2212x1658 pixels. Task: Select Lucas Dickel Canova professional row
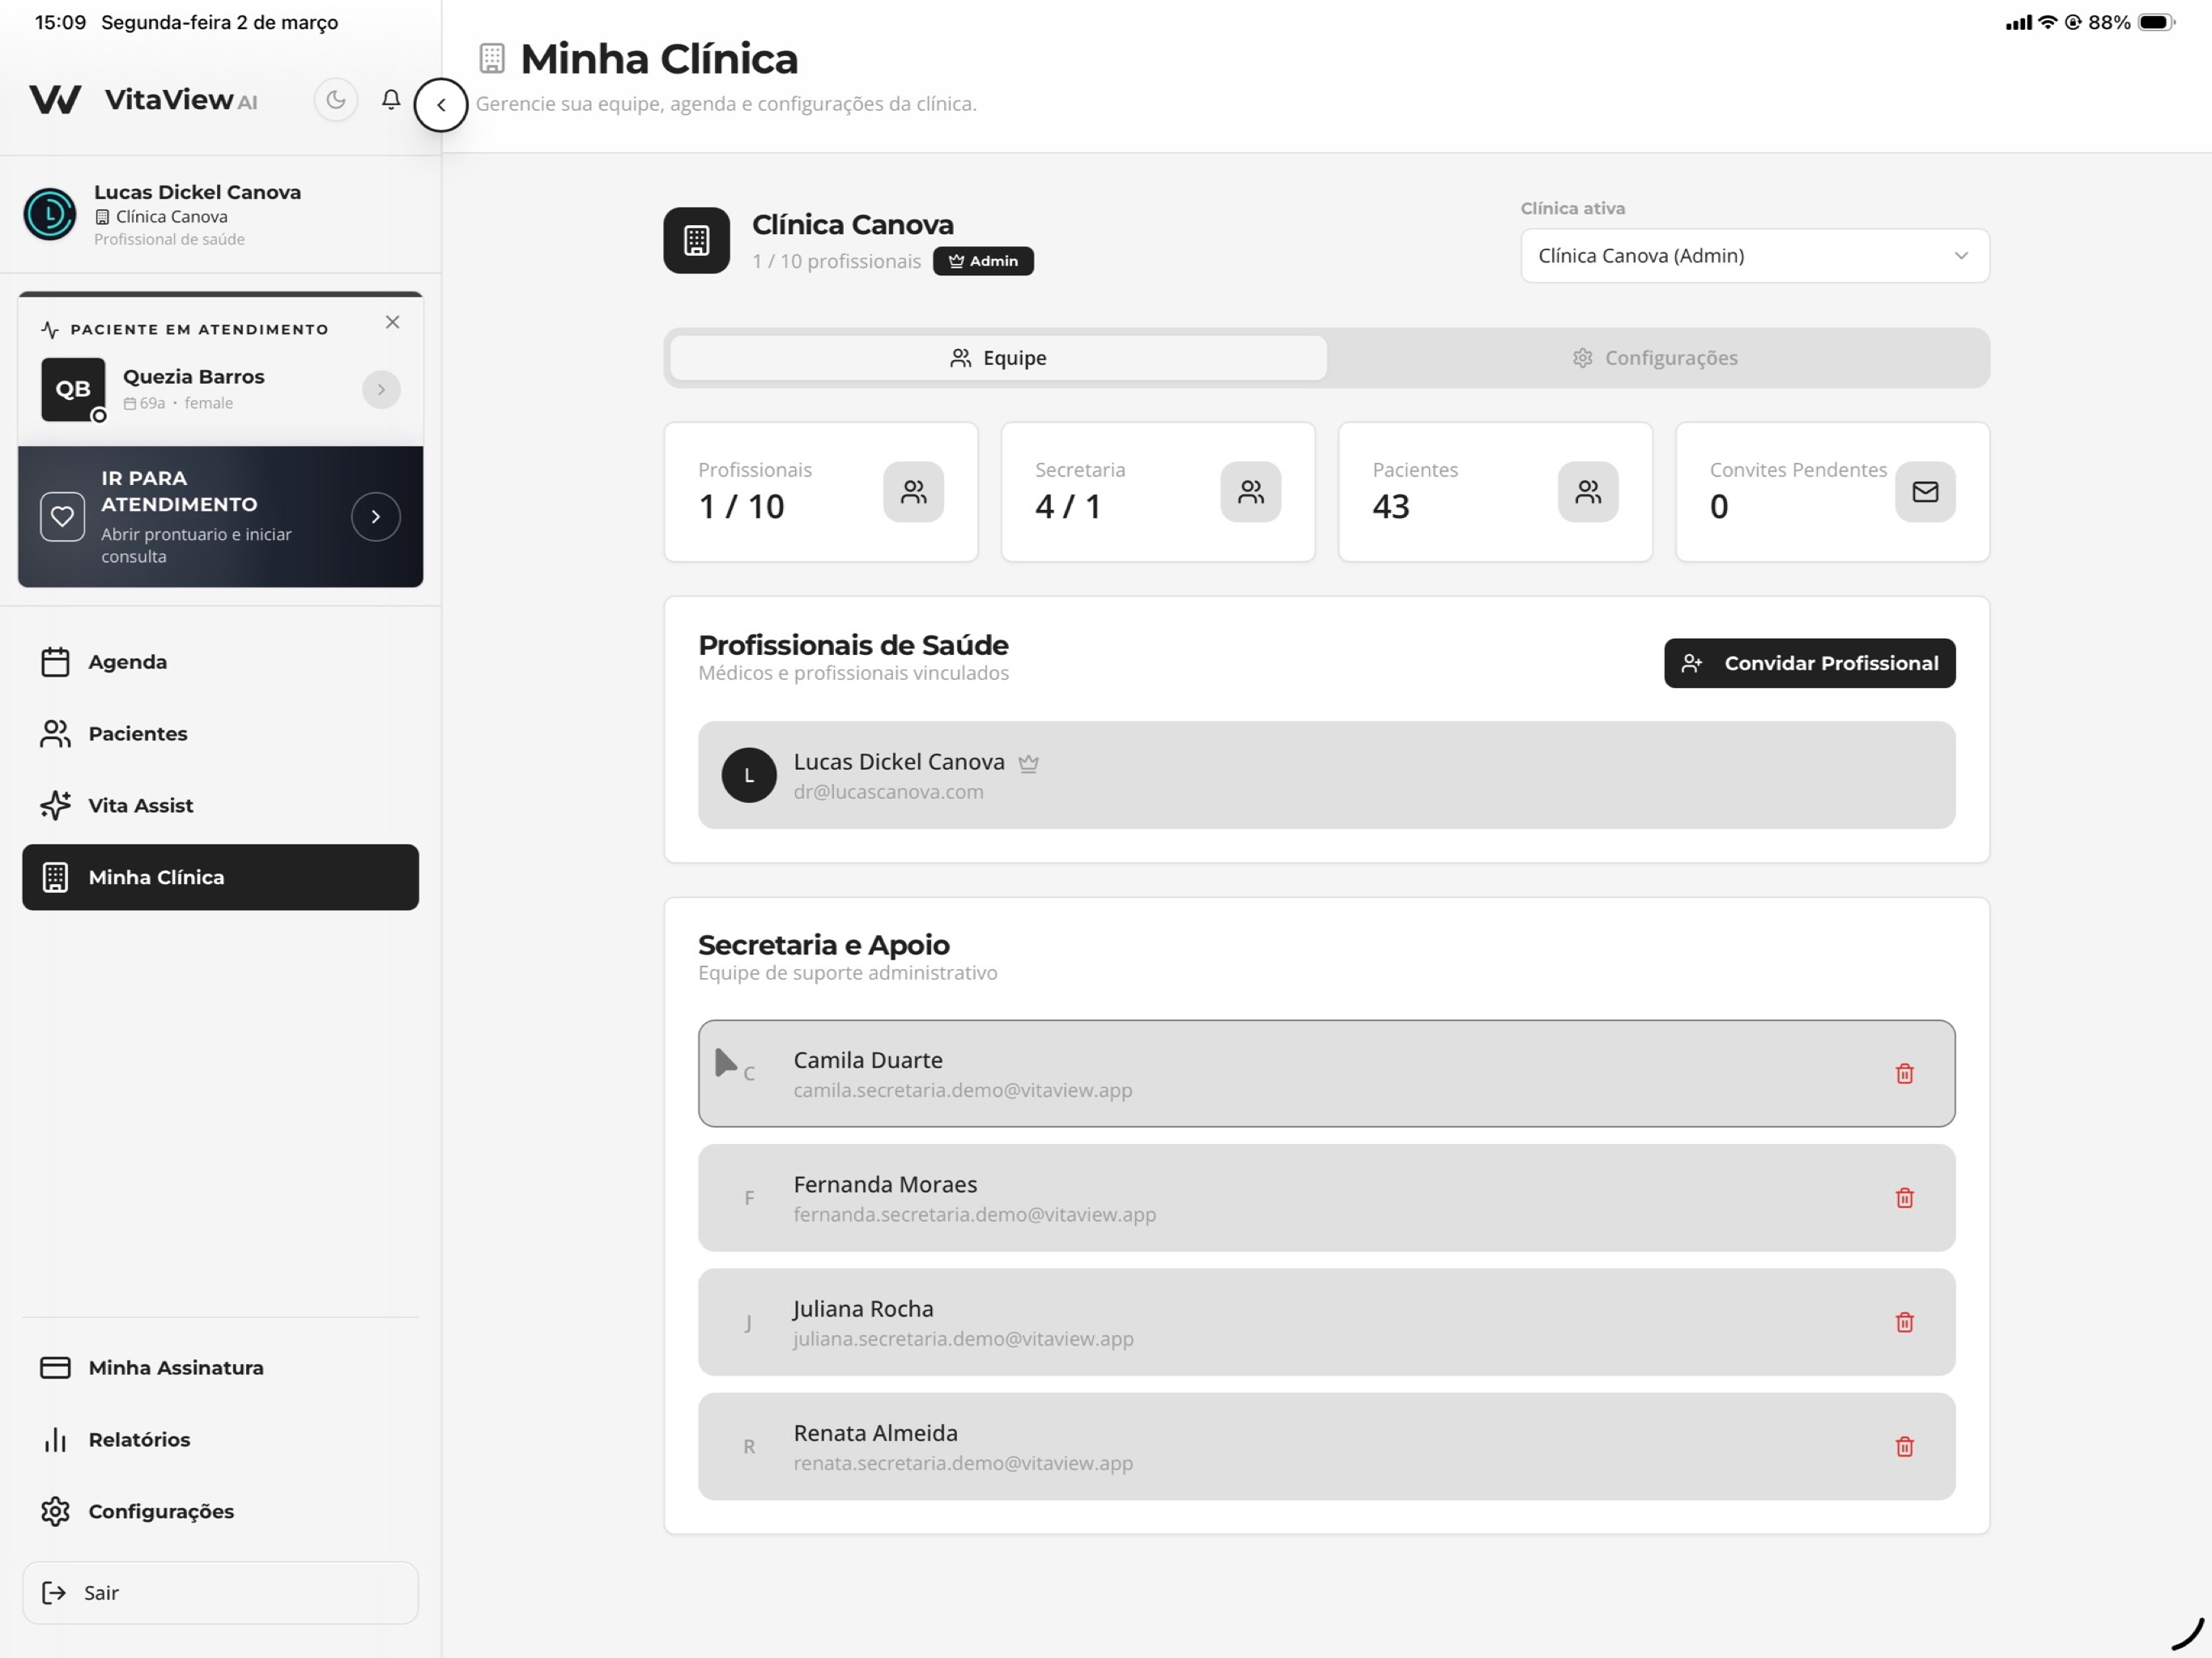coord(1327,775)
